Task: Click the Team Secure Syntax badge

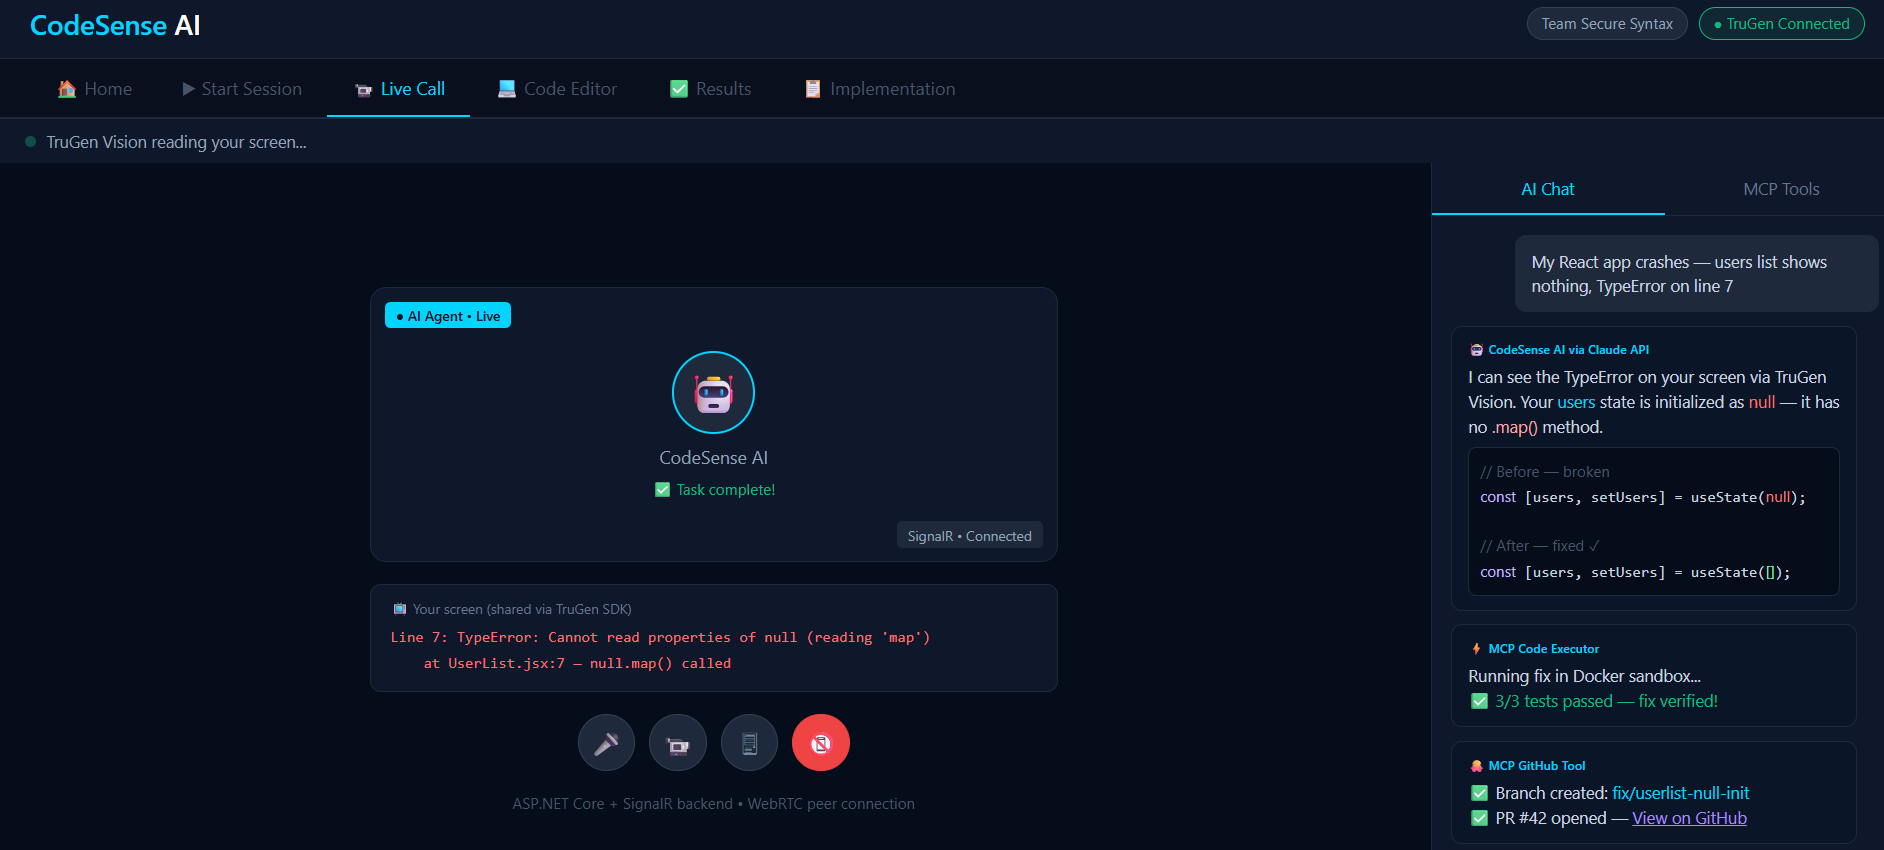Action: coord(1607,24)
